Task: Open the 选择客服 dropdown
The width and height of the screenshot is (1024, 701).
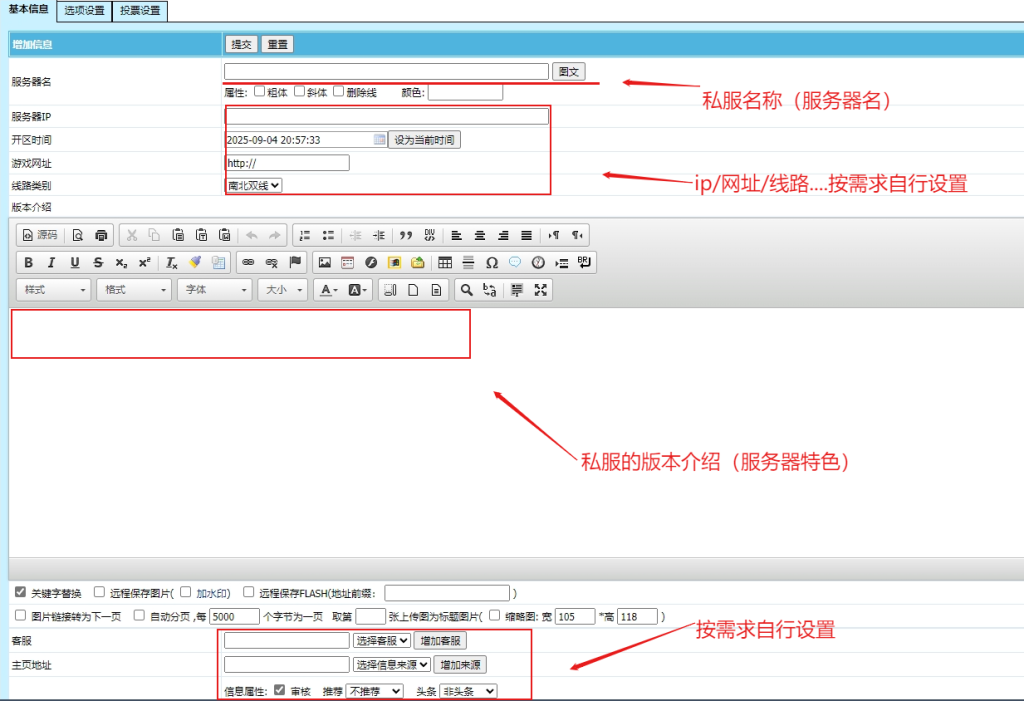Action: point(382,640)
